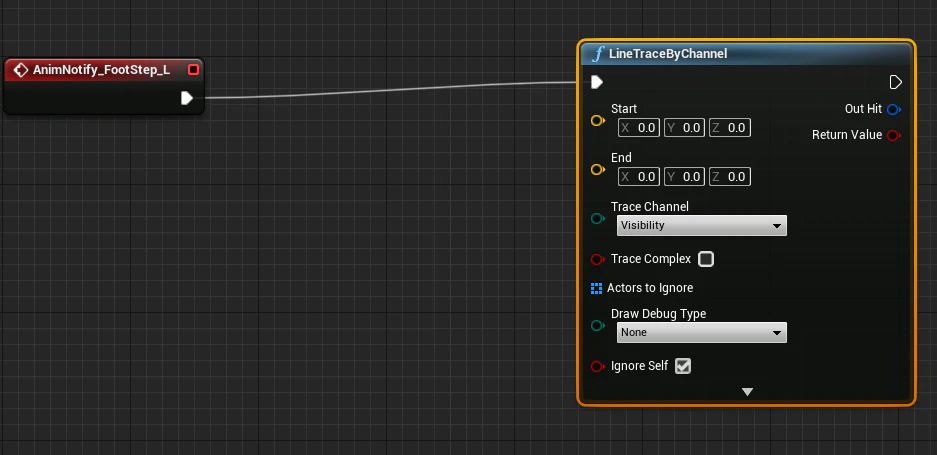Screen dimensions: 937x455
Task: Click the Start vector input pin
Action: tap(598, 121)
